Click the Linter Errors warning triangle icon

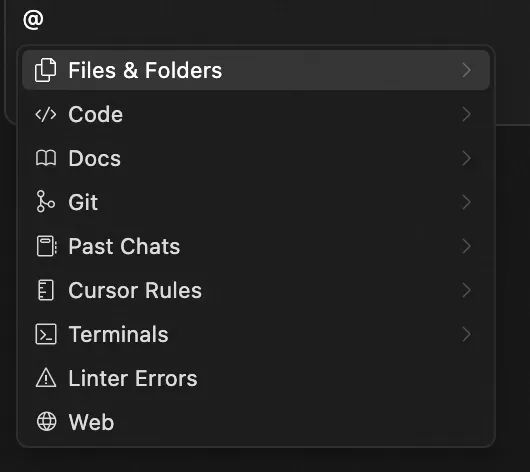click(46, 378)
